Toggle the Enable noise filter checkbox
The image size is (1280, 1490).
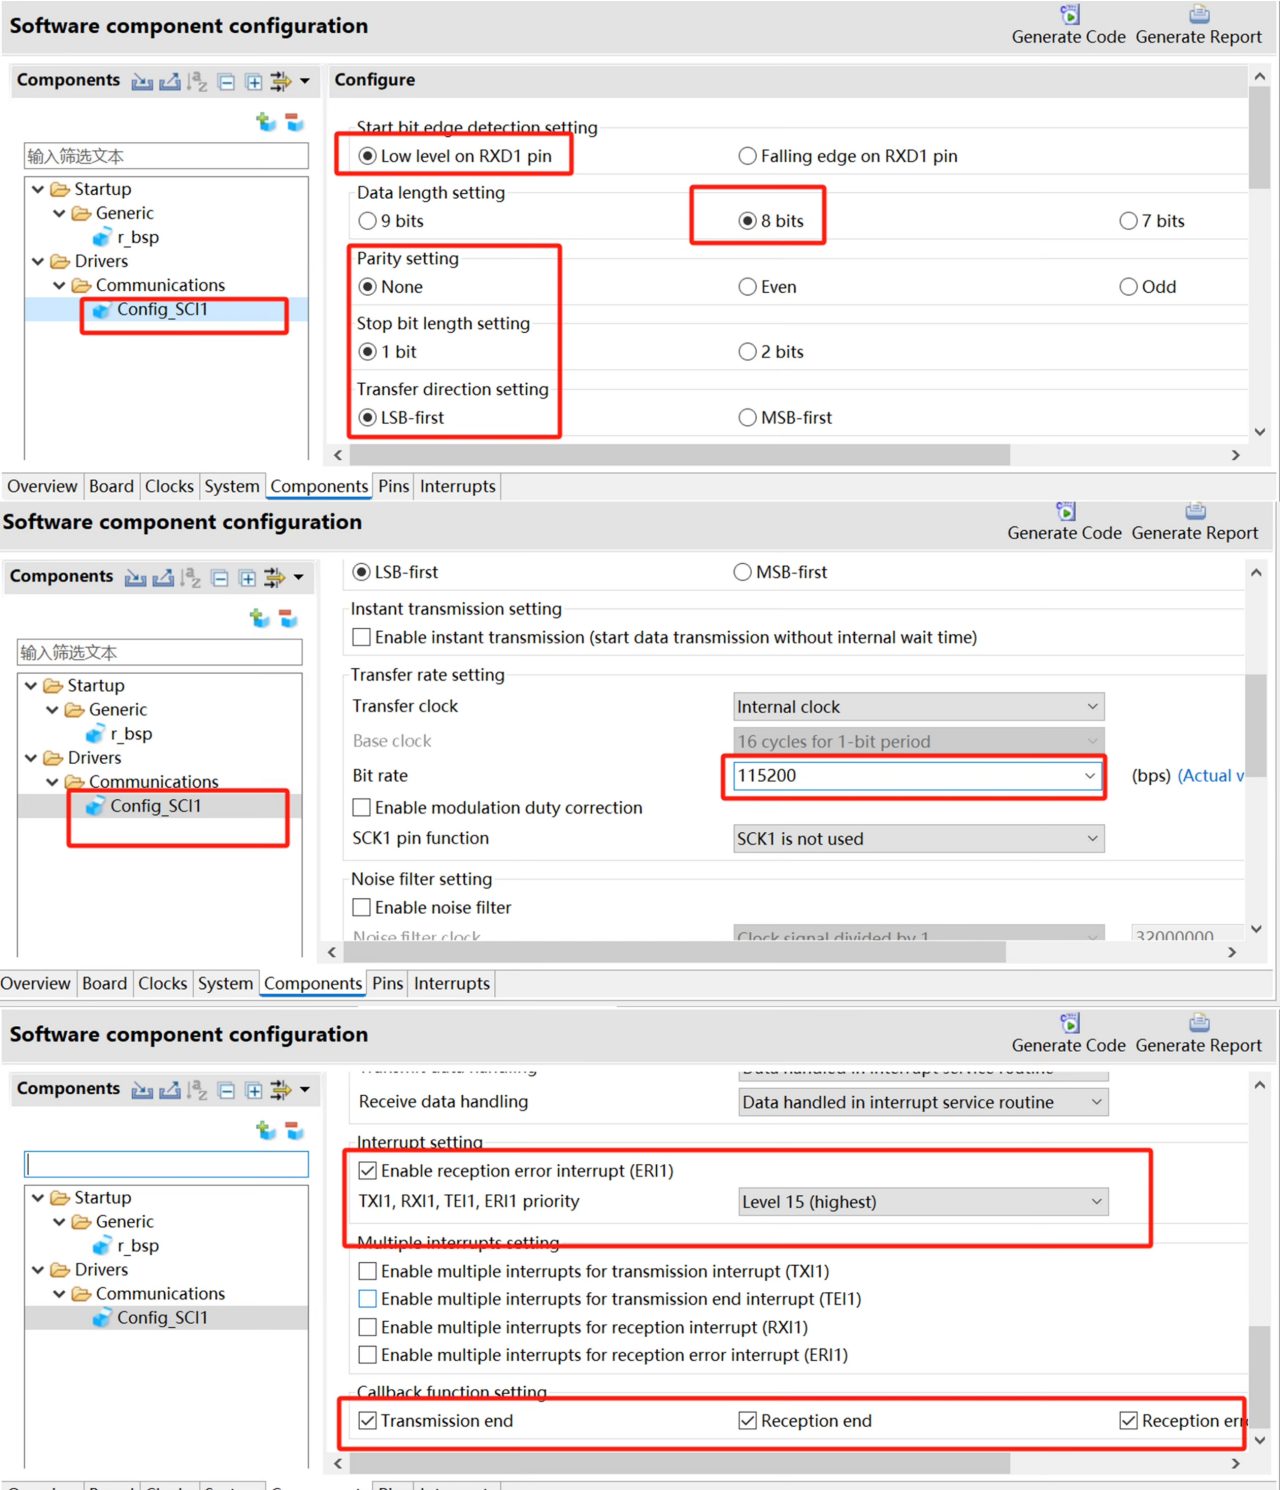(432, 907)
